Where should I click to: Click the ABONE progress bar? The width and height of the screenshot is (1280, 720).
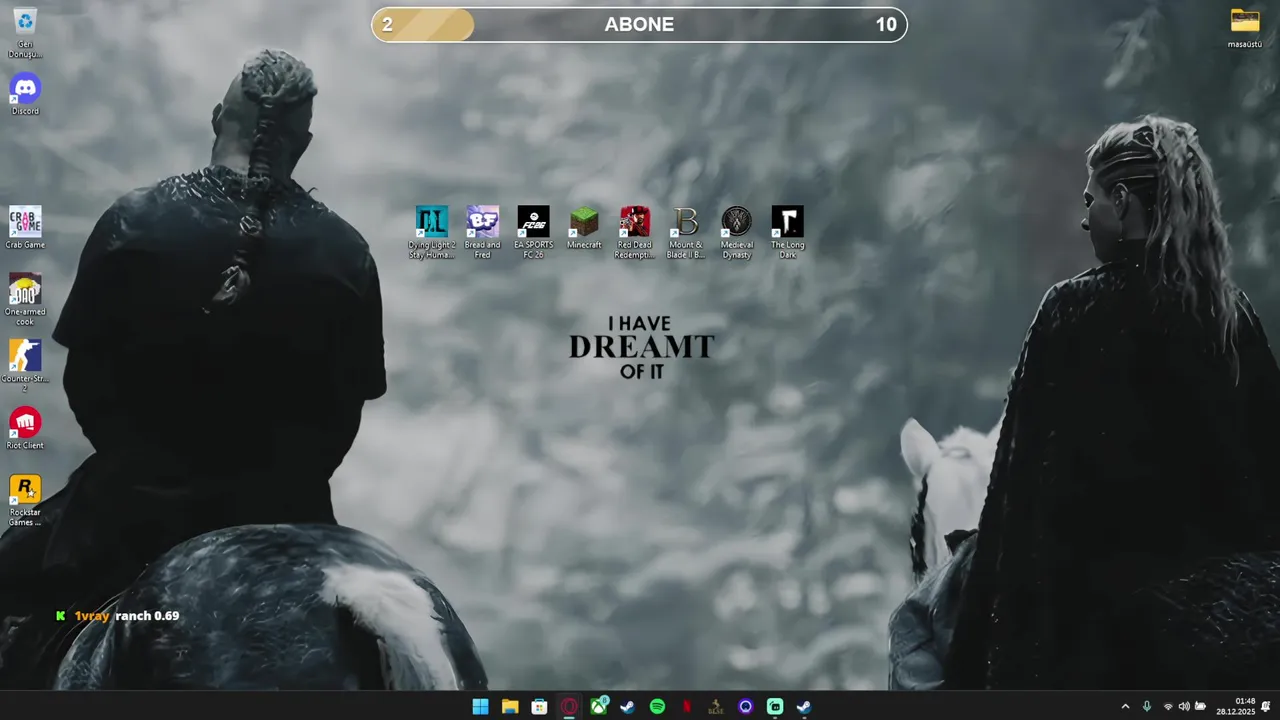pos(639,25)
